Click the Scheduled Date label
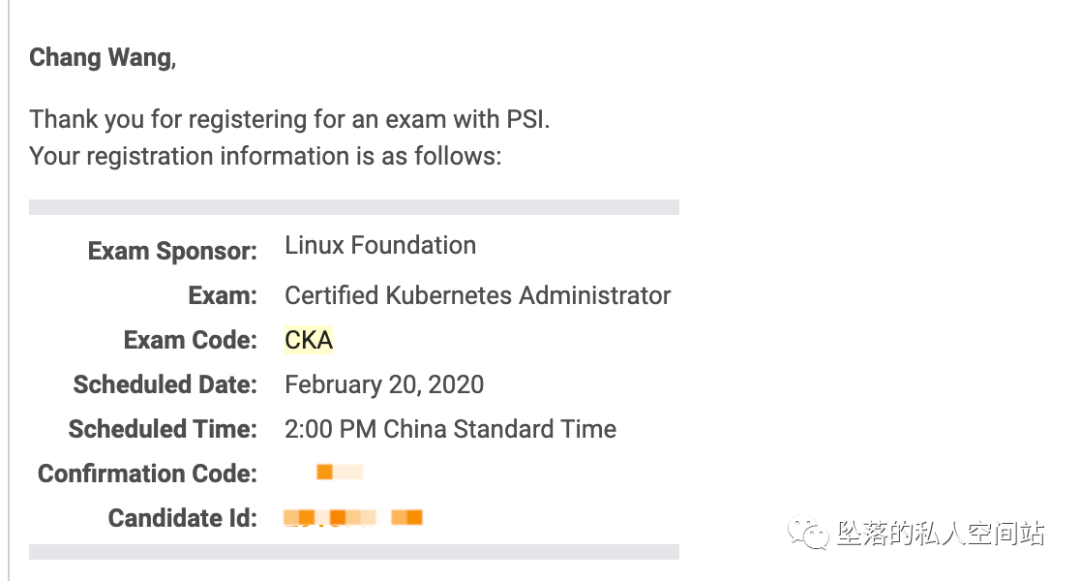This screenshot has height=581, width=1080. (x=165, y=385)
